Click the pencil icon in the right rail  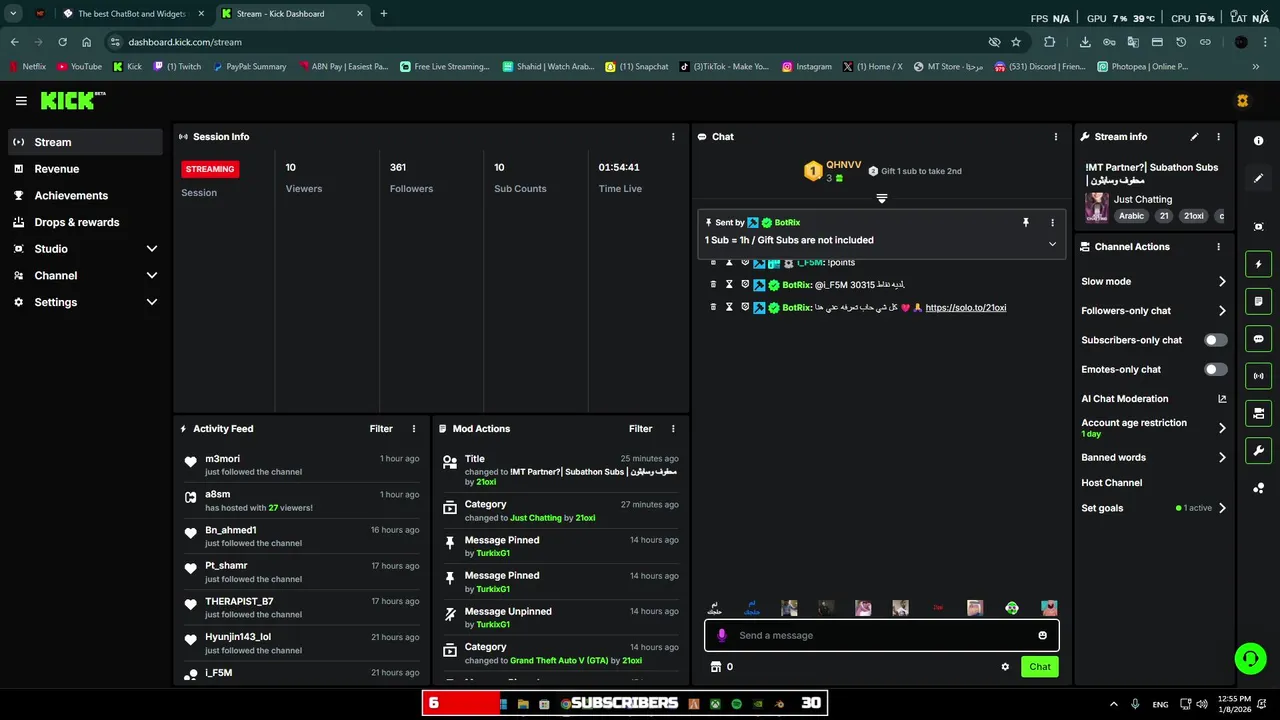point(1259,178)
